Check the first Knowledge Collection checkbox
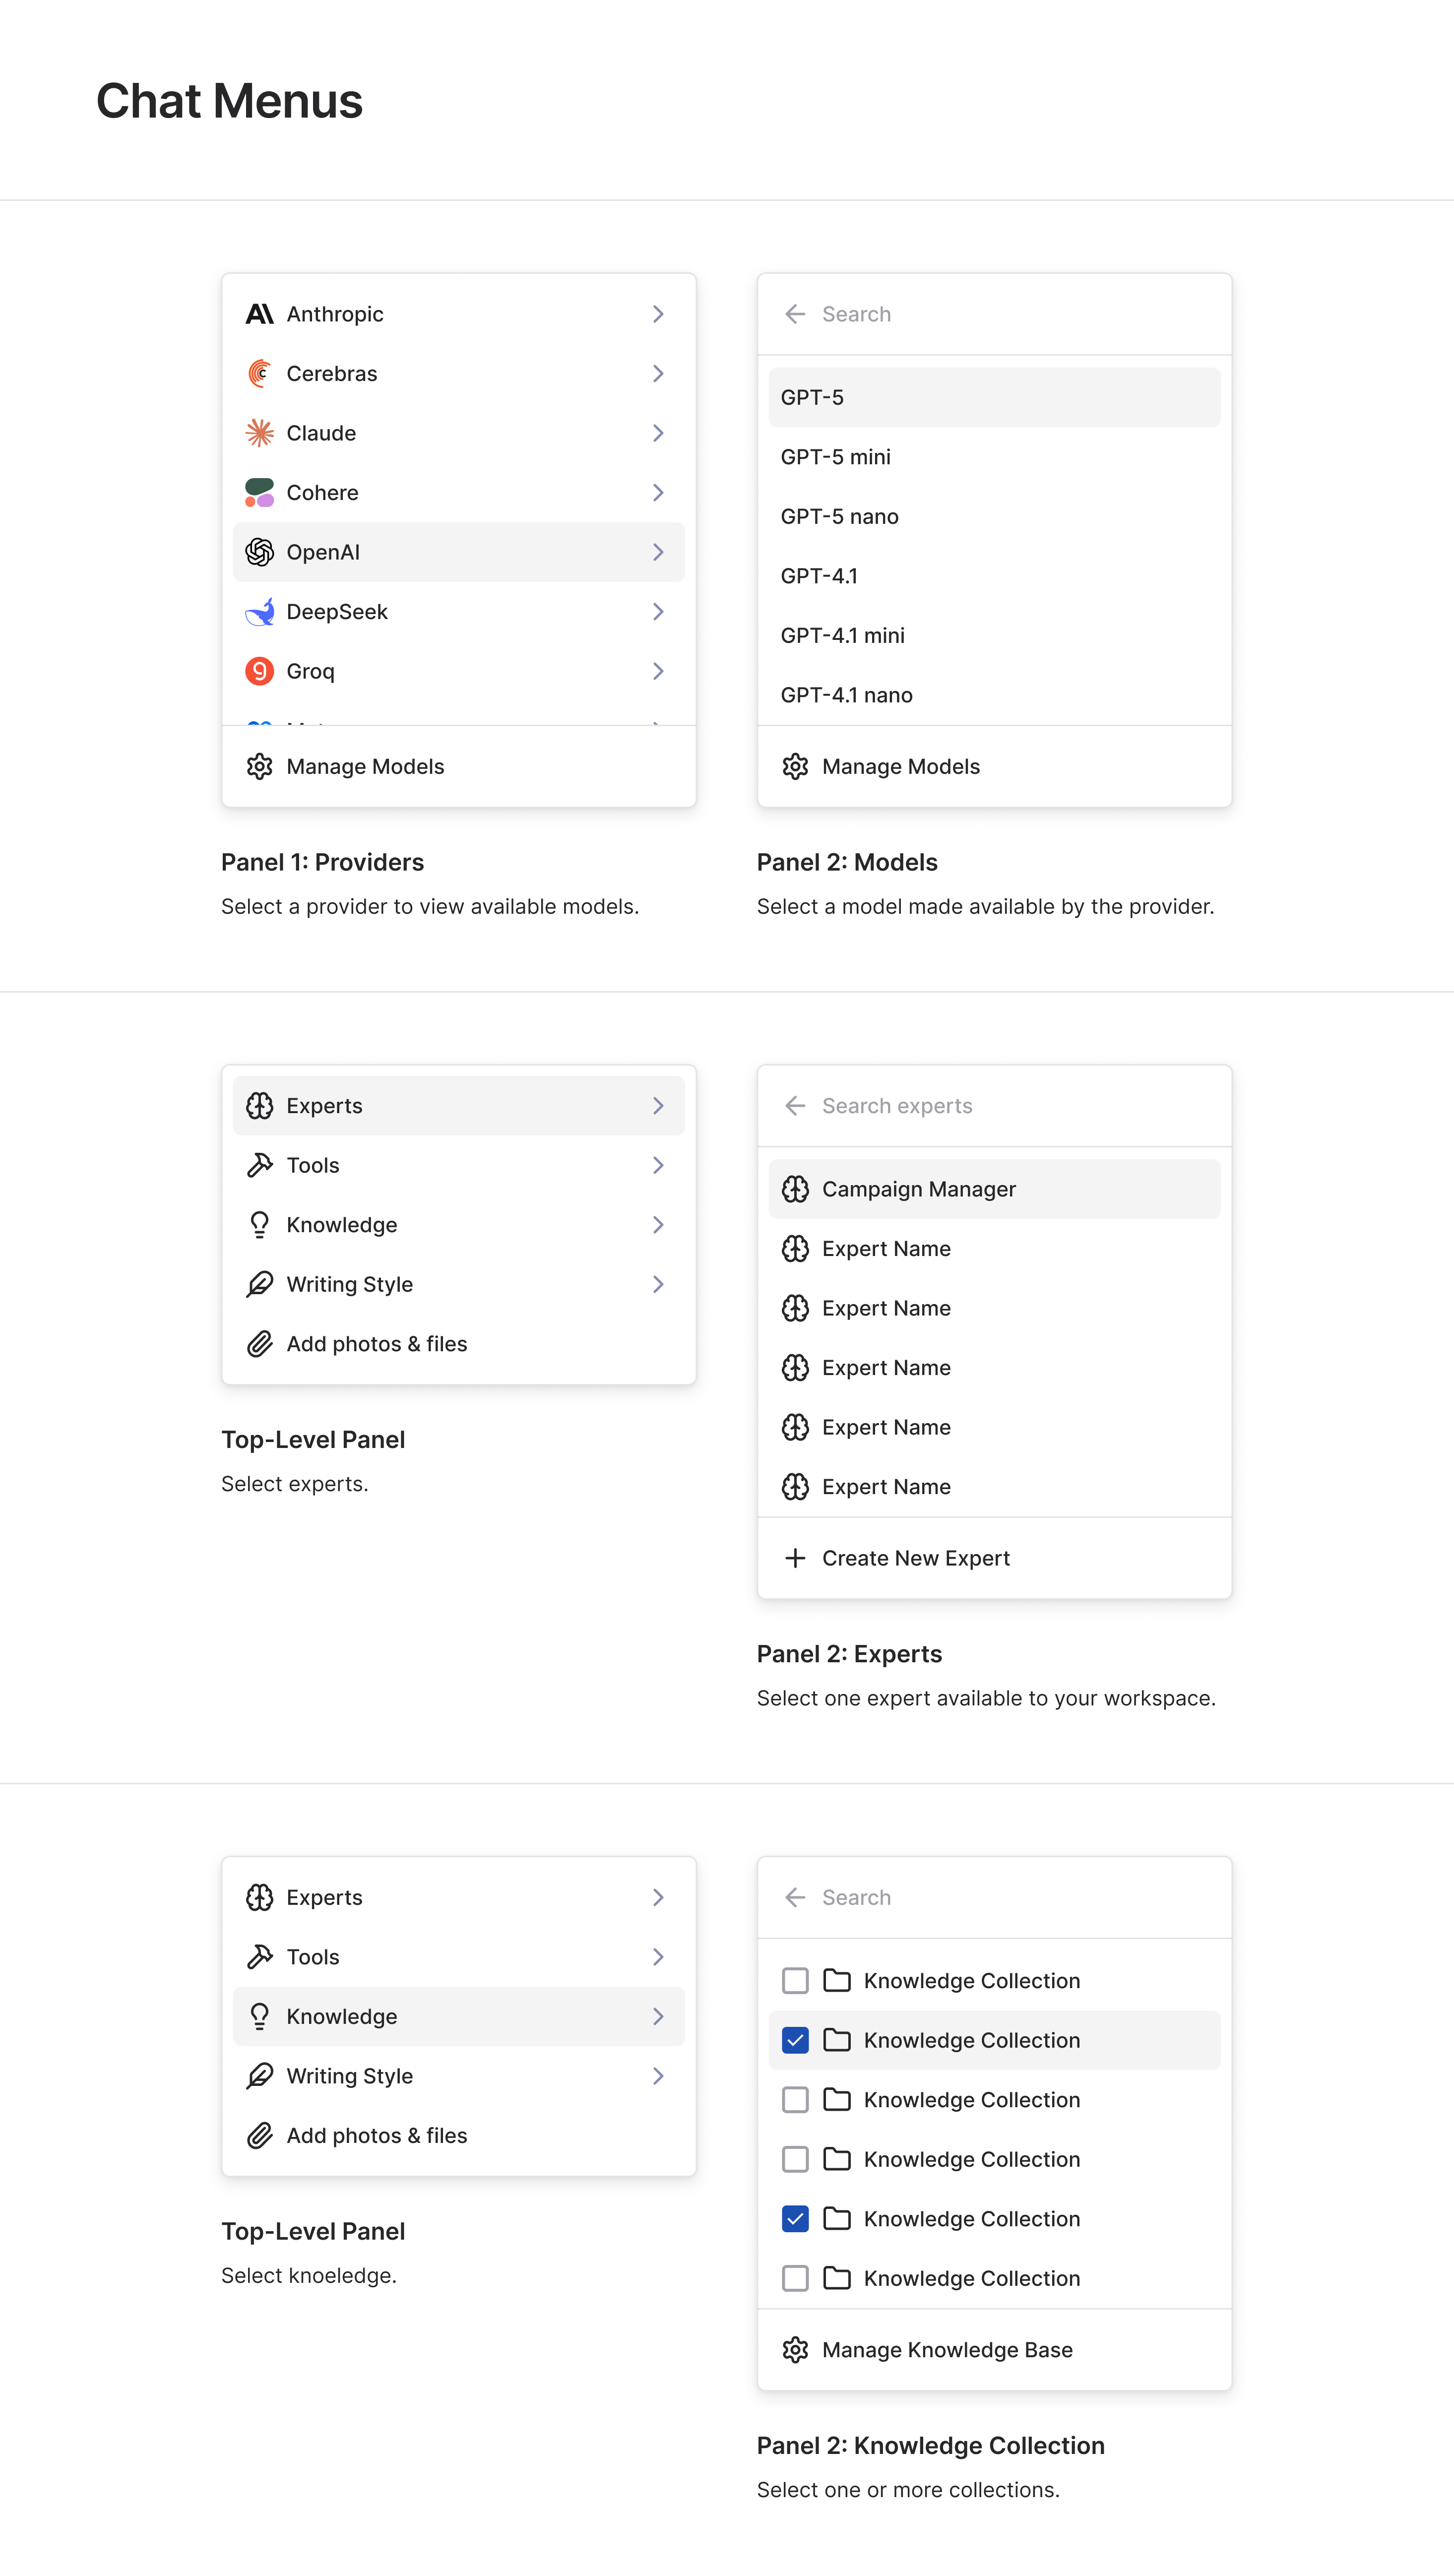The height and width of the screenshot is (2576, 1454). (x=795, y=1981)
